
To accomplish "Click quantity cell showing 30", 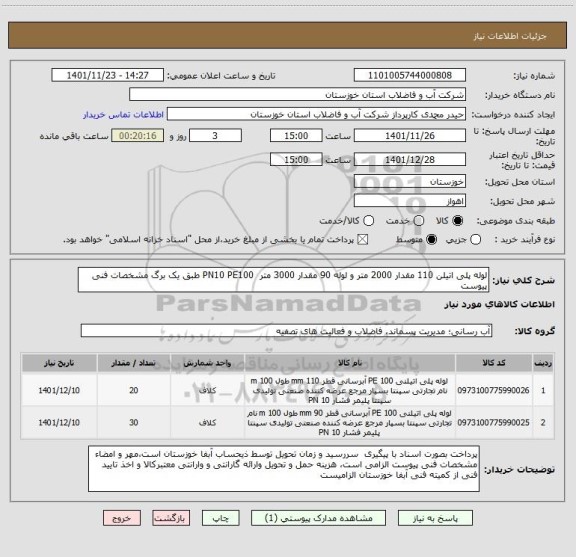I will [134, 423].
